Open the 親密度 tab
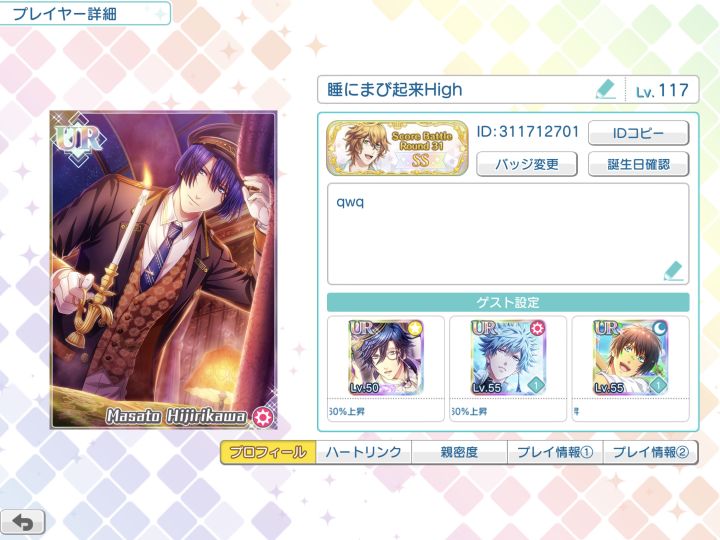The image size is (720, 540). (460, 452)
